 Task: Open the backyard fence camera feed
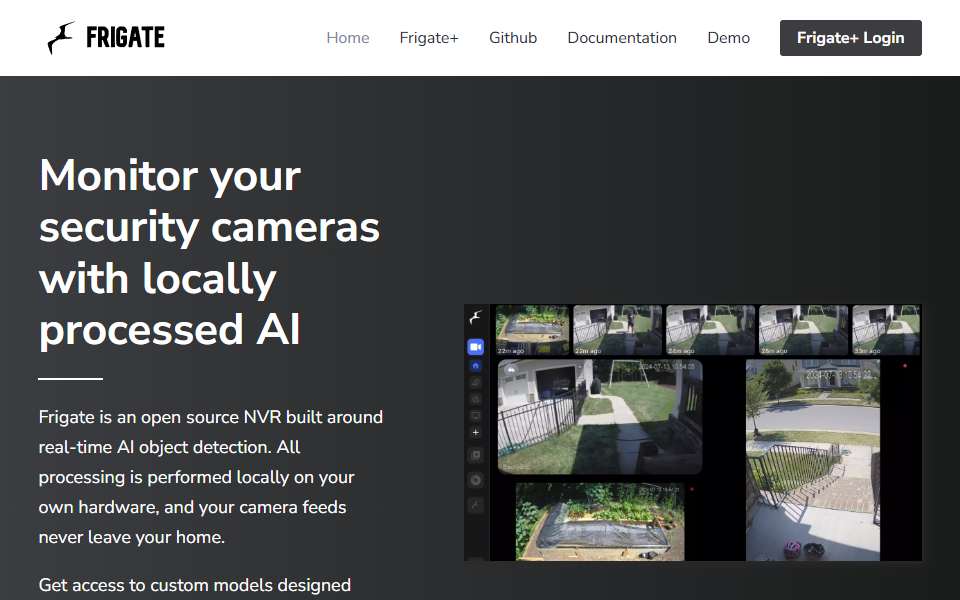click(599, 417)
